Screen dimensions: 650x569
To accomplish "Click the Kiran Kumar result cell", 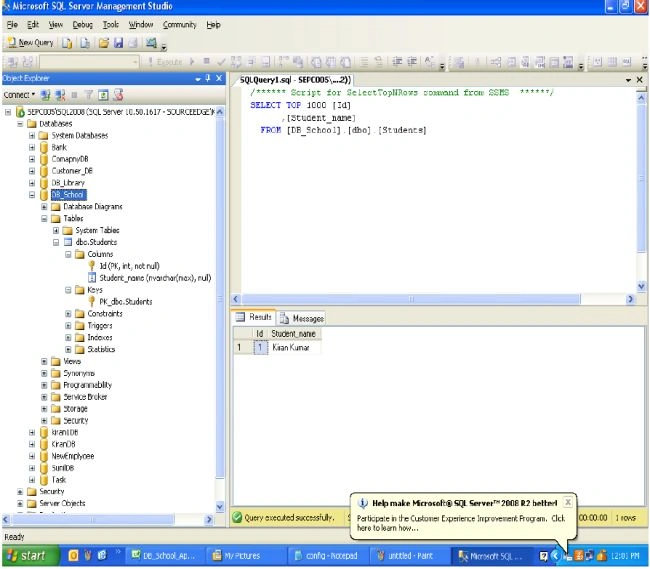I will [x=295, y=348].
